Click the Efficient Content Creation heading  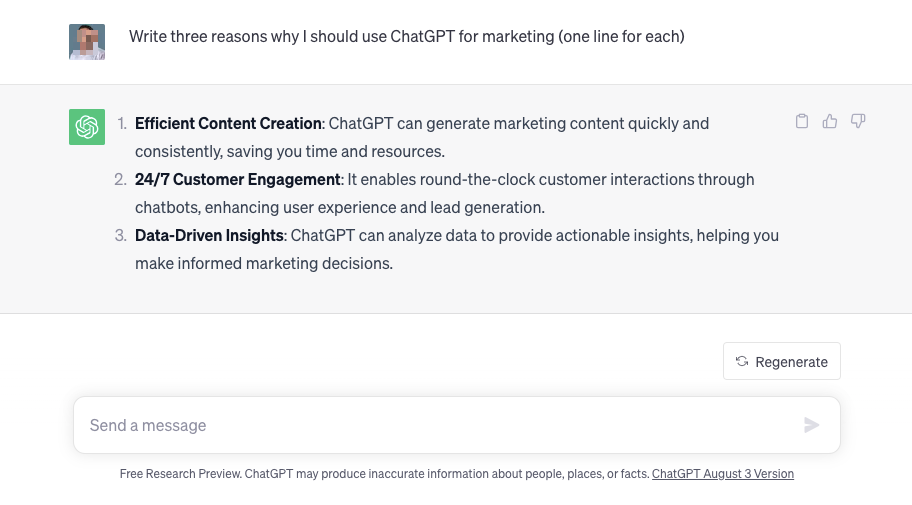[228, 123]
